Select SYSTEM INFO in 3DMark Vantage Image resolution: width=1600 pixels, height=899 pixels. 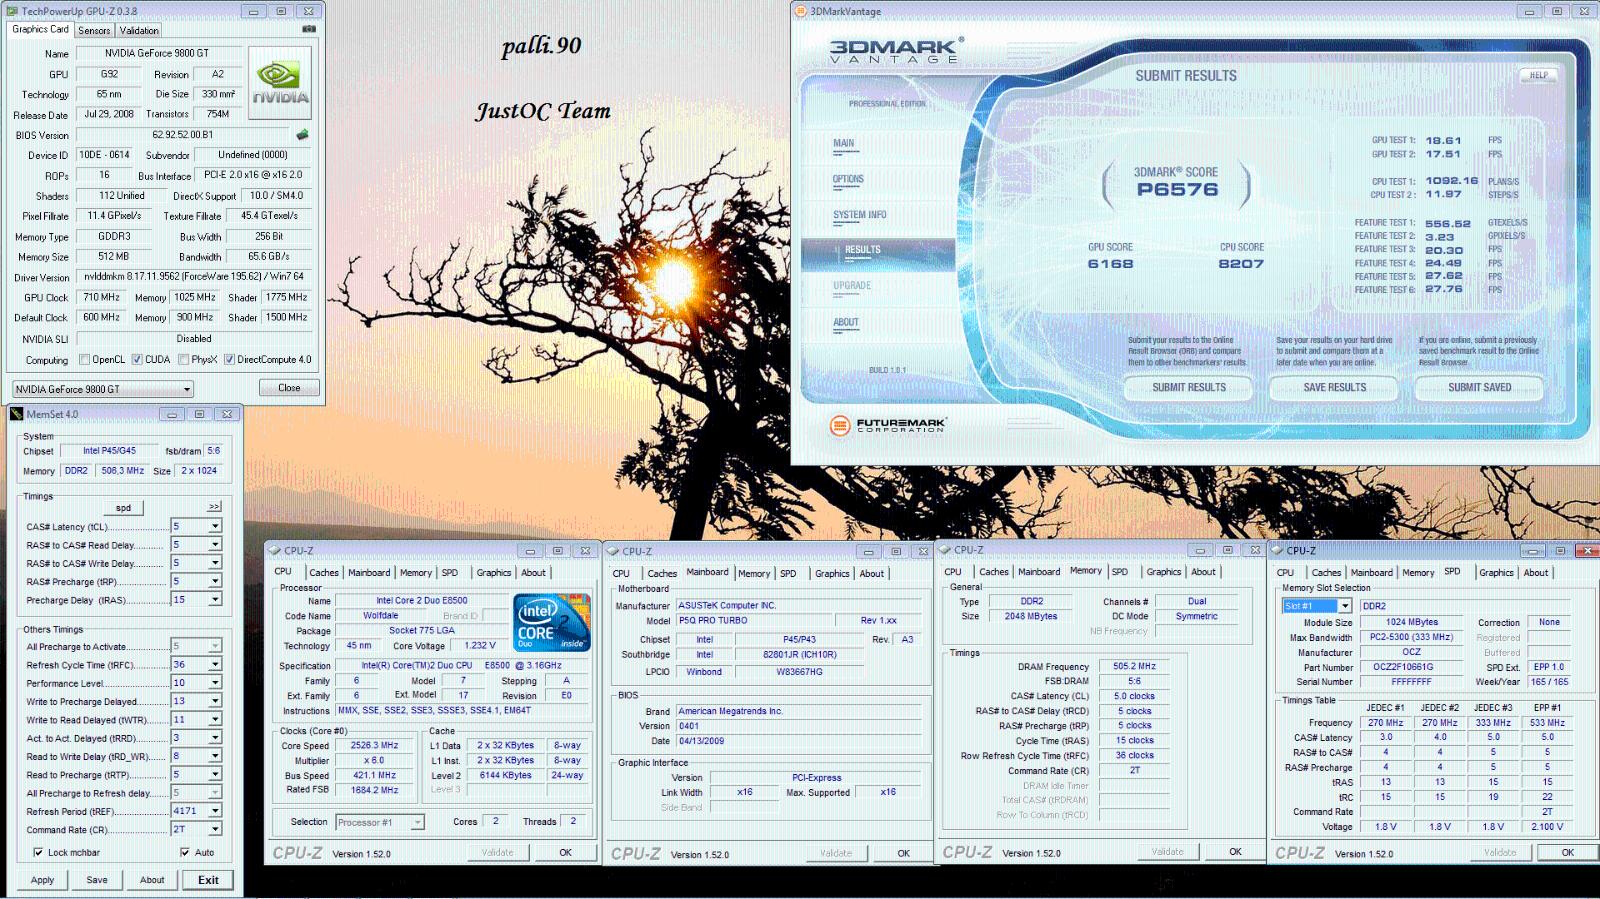click(859, 215)
